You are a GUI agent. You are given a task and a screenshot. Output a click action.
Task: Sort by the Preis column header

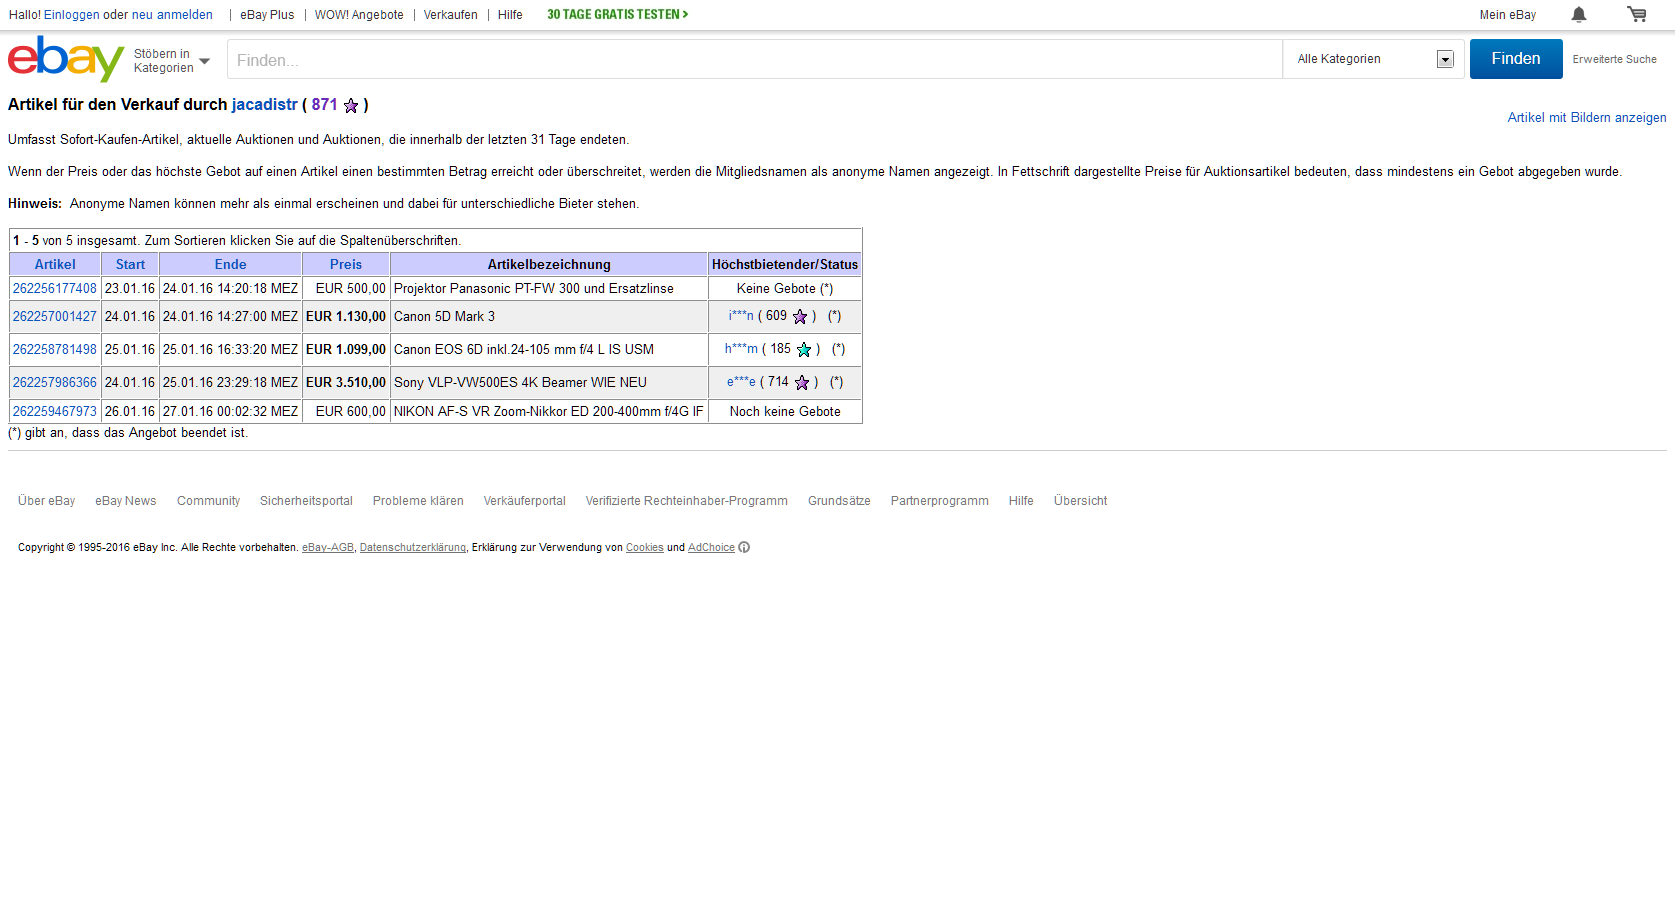pos(346,265)
